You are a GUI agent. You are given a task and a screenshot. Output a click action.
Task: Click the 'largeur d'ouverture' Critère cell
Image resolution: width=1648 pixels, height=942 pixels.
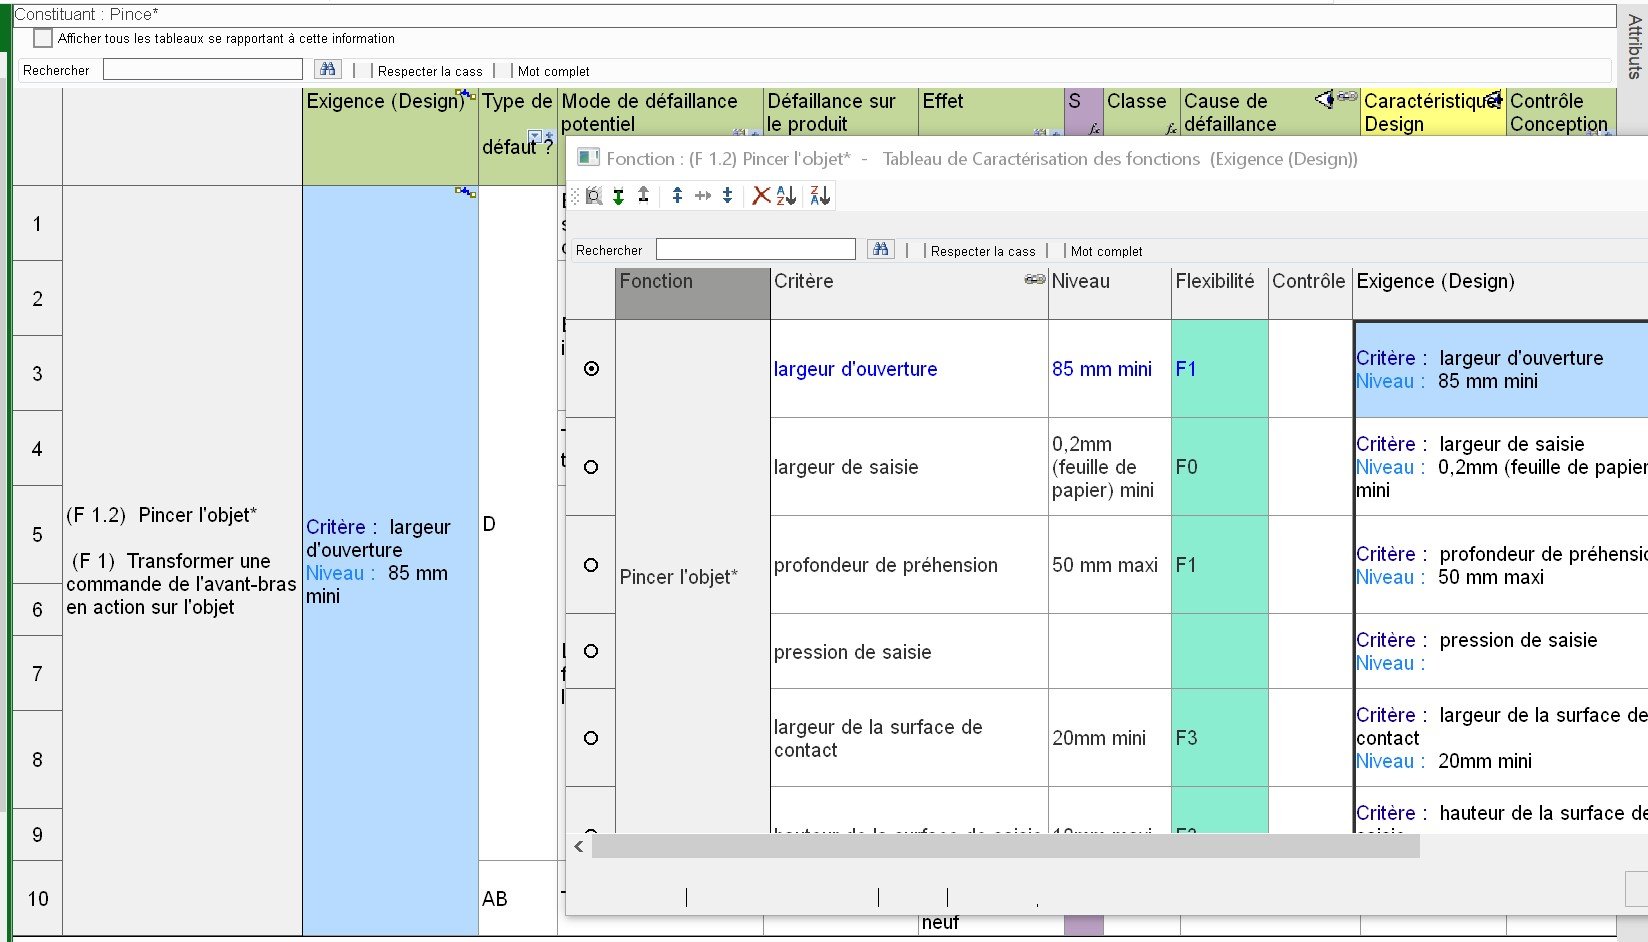coord(909,369)
